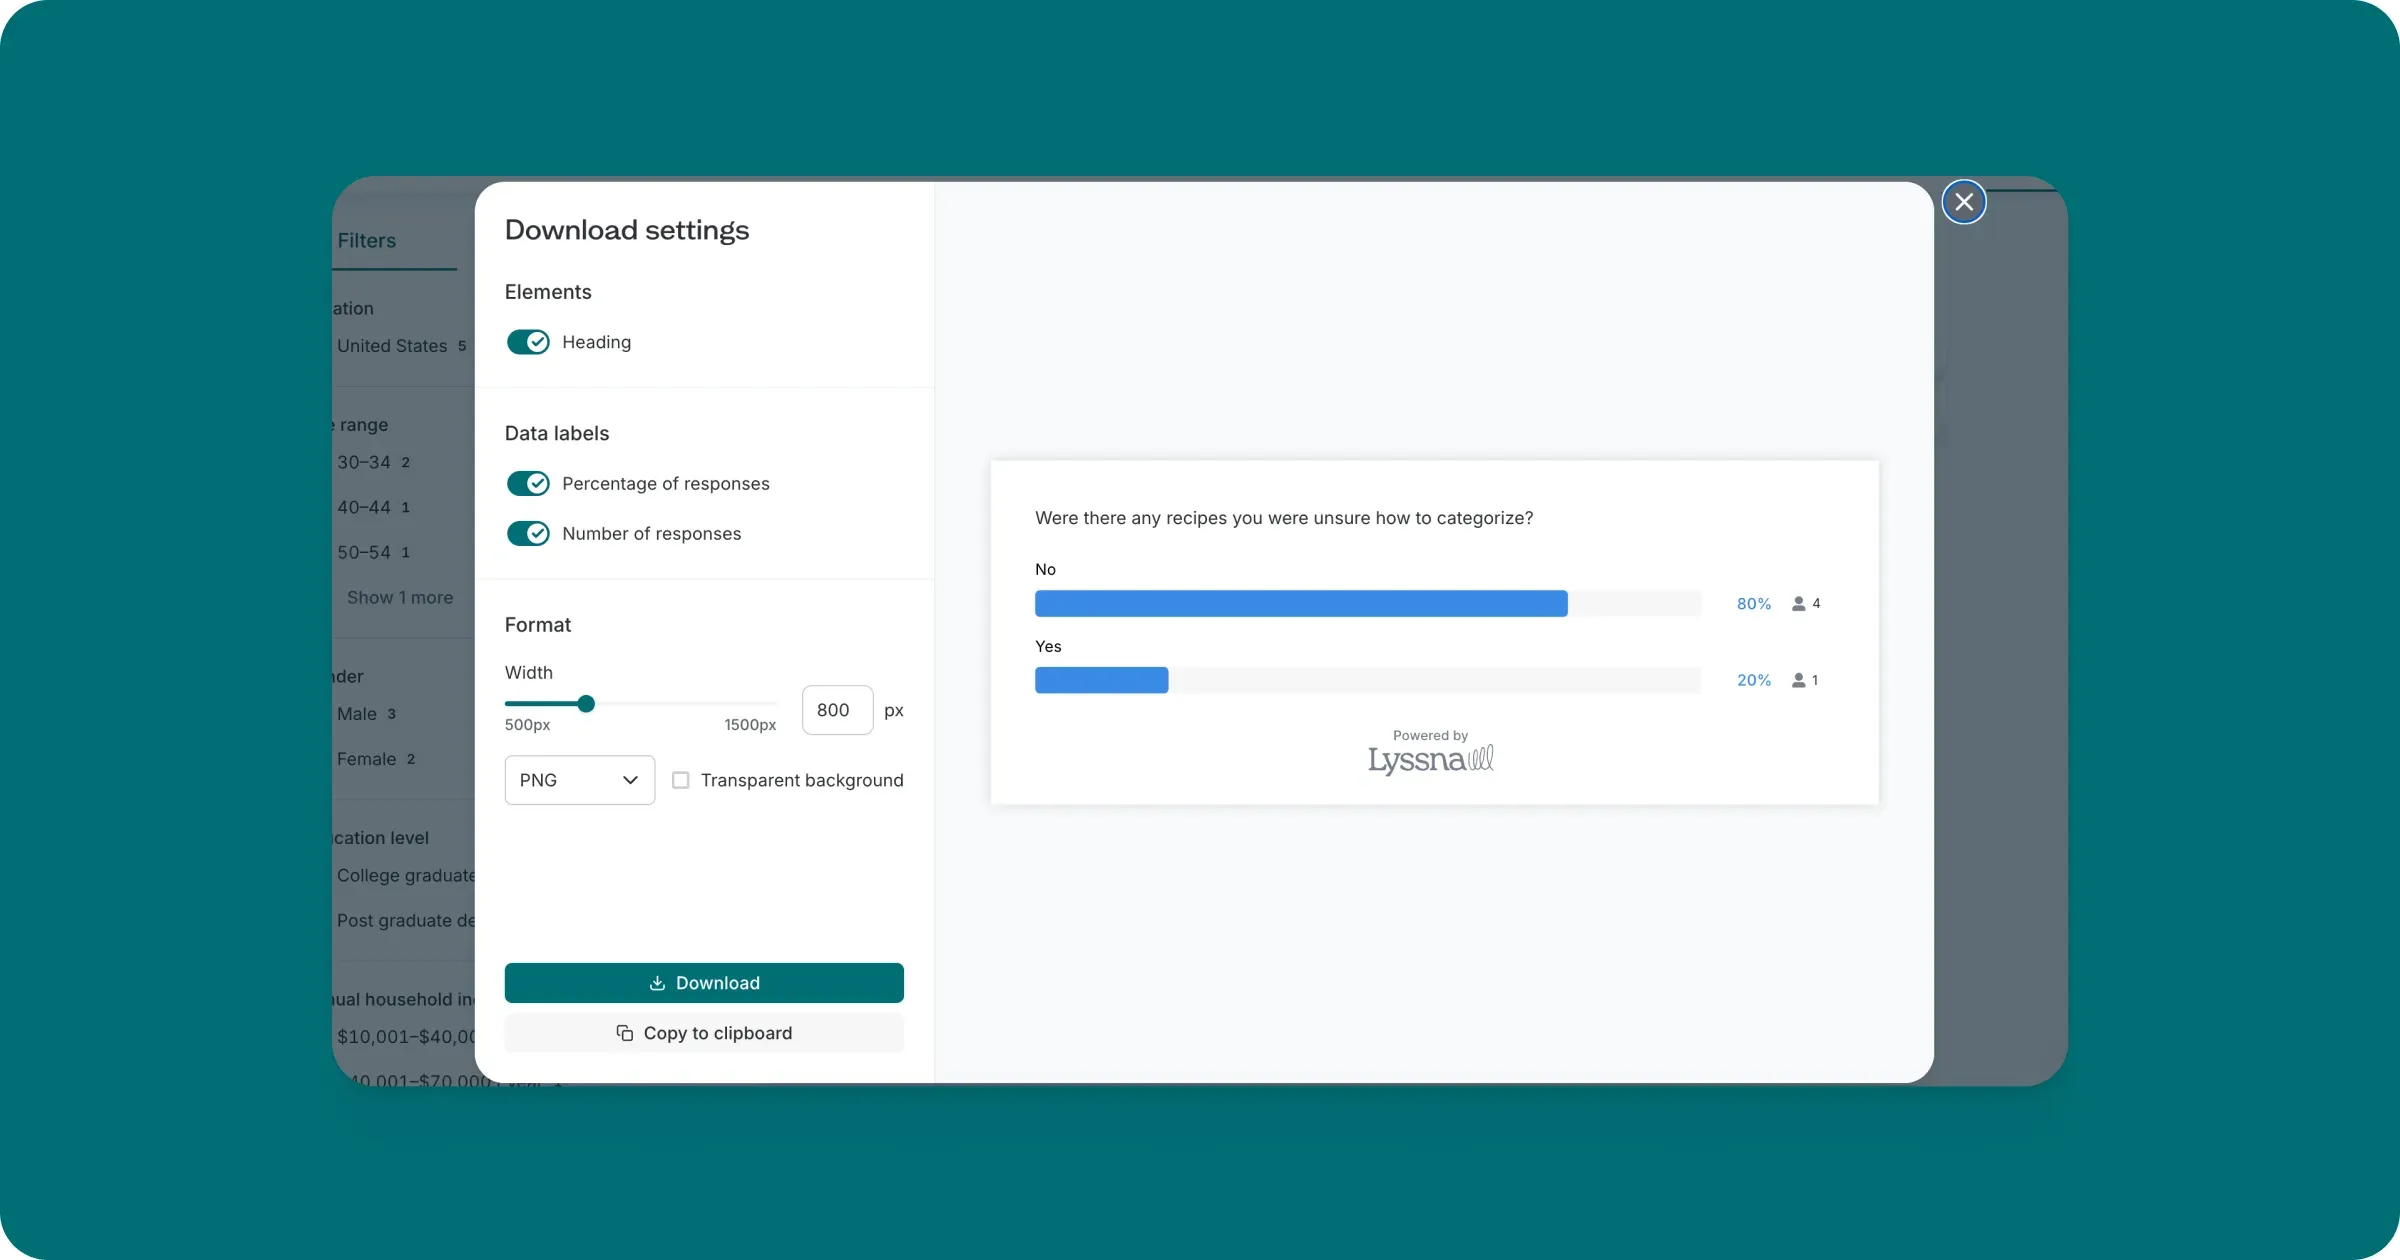The image size is (2400, 1260).
Task: Switch to the Filters tab
Action: click(x=367, y=241)
